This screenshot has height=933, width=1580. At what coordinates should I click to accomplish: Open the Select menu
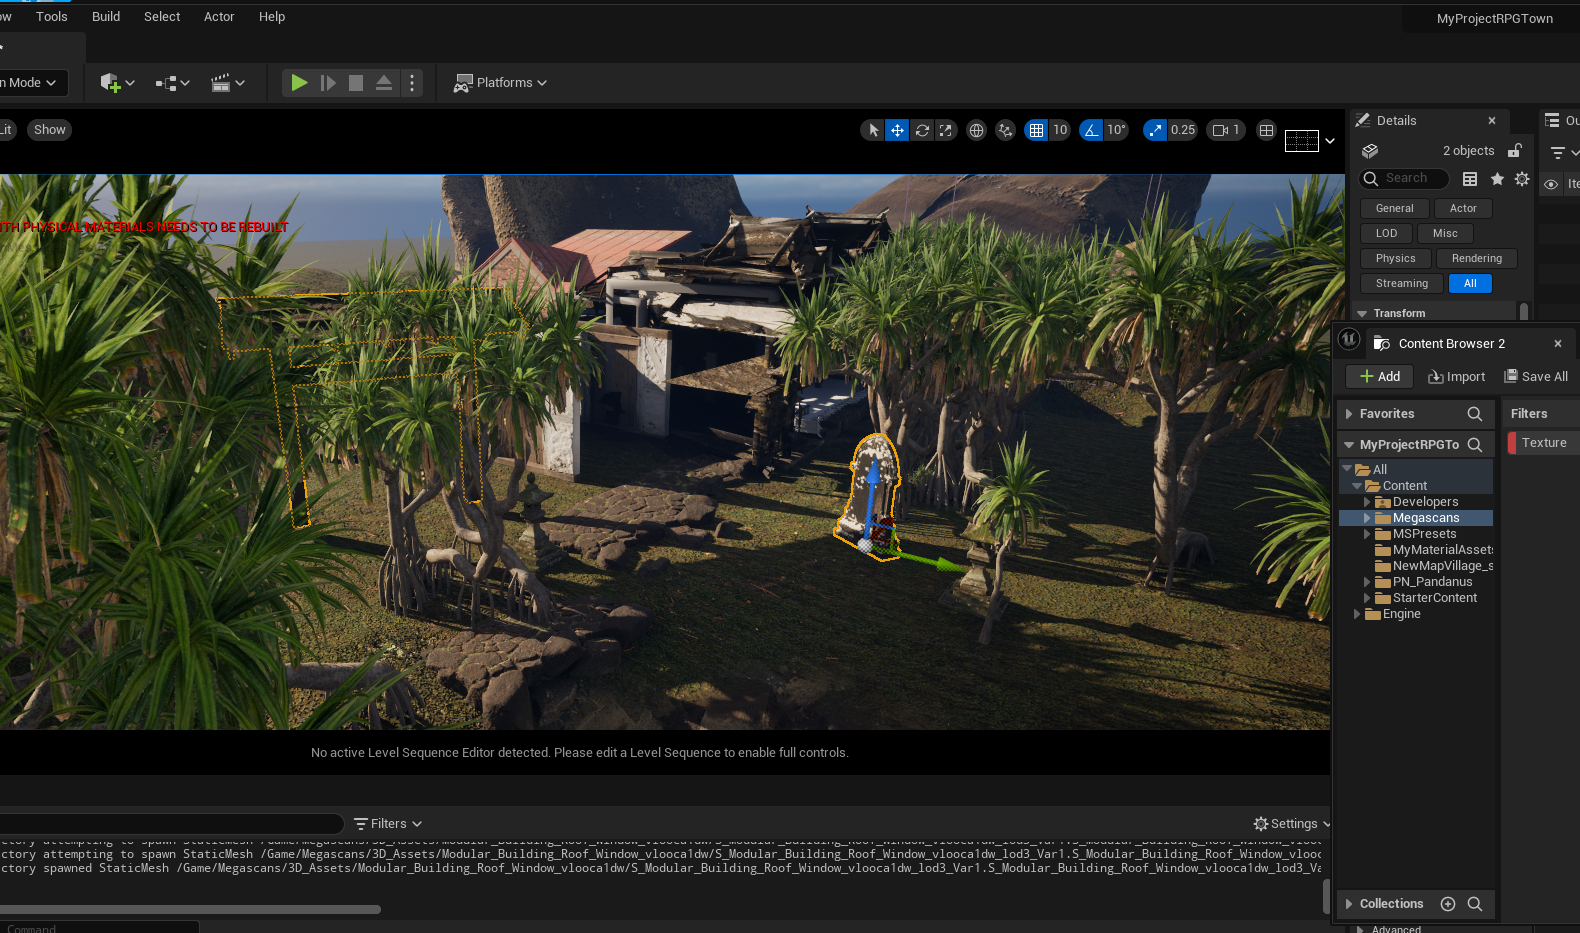point(162,17)
